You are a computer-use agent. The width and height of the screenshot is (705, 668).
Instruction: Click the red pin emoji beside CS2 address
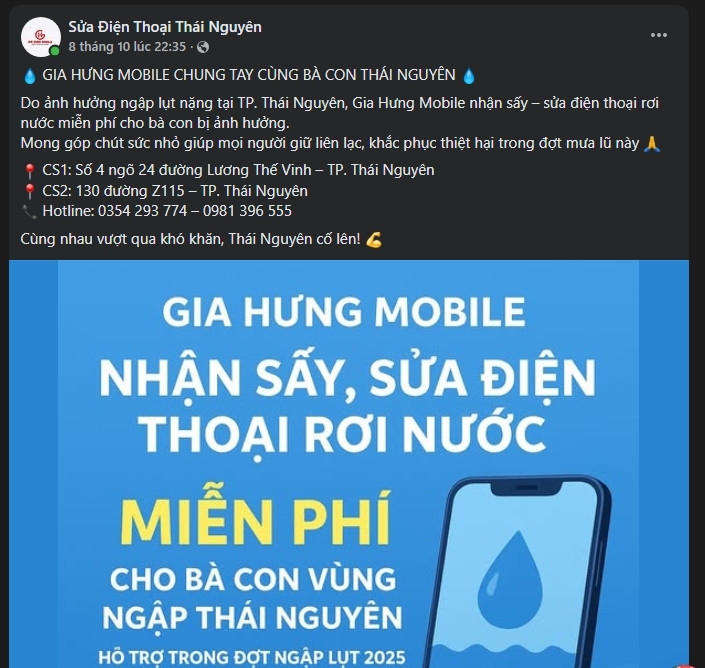30,191
